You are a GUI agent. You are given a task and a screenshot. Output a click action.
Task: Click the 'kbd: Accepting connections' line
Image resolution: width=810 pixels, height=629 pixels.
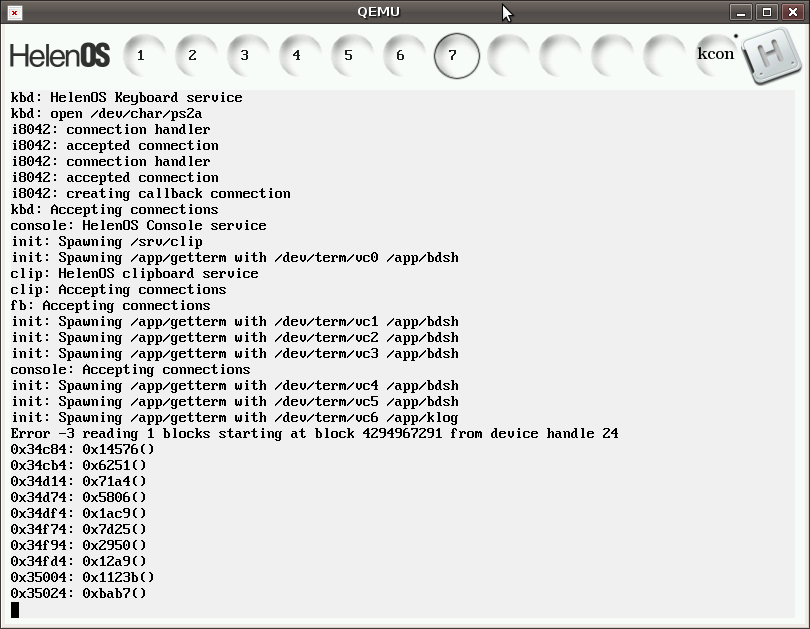pyautogui.click(x=115, y=210)
